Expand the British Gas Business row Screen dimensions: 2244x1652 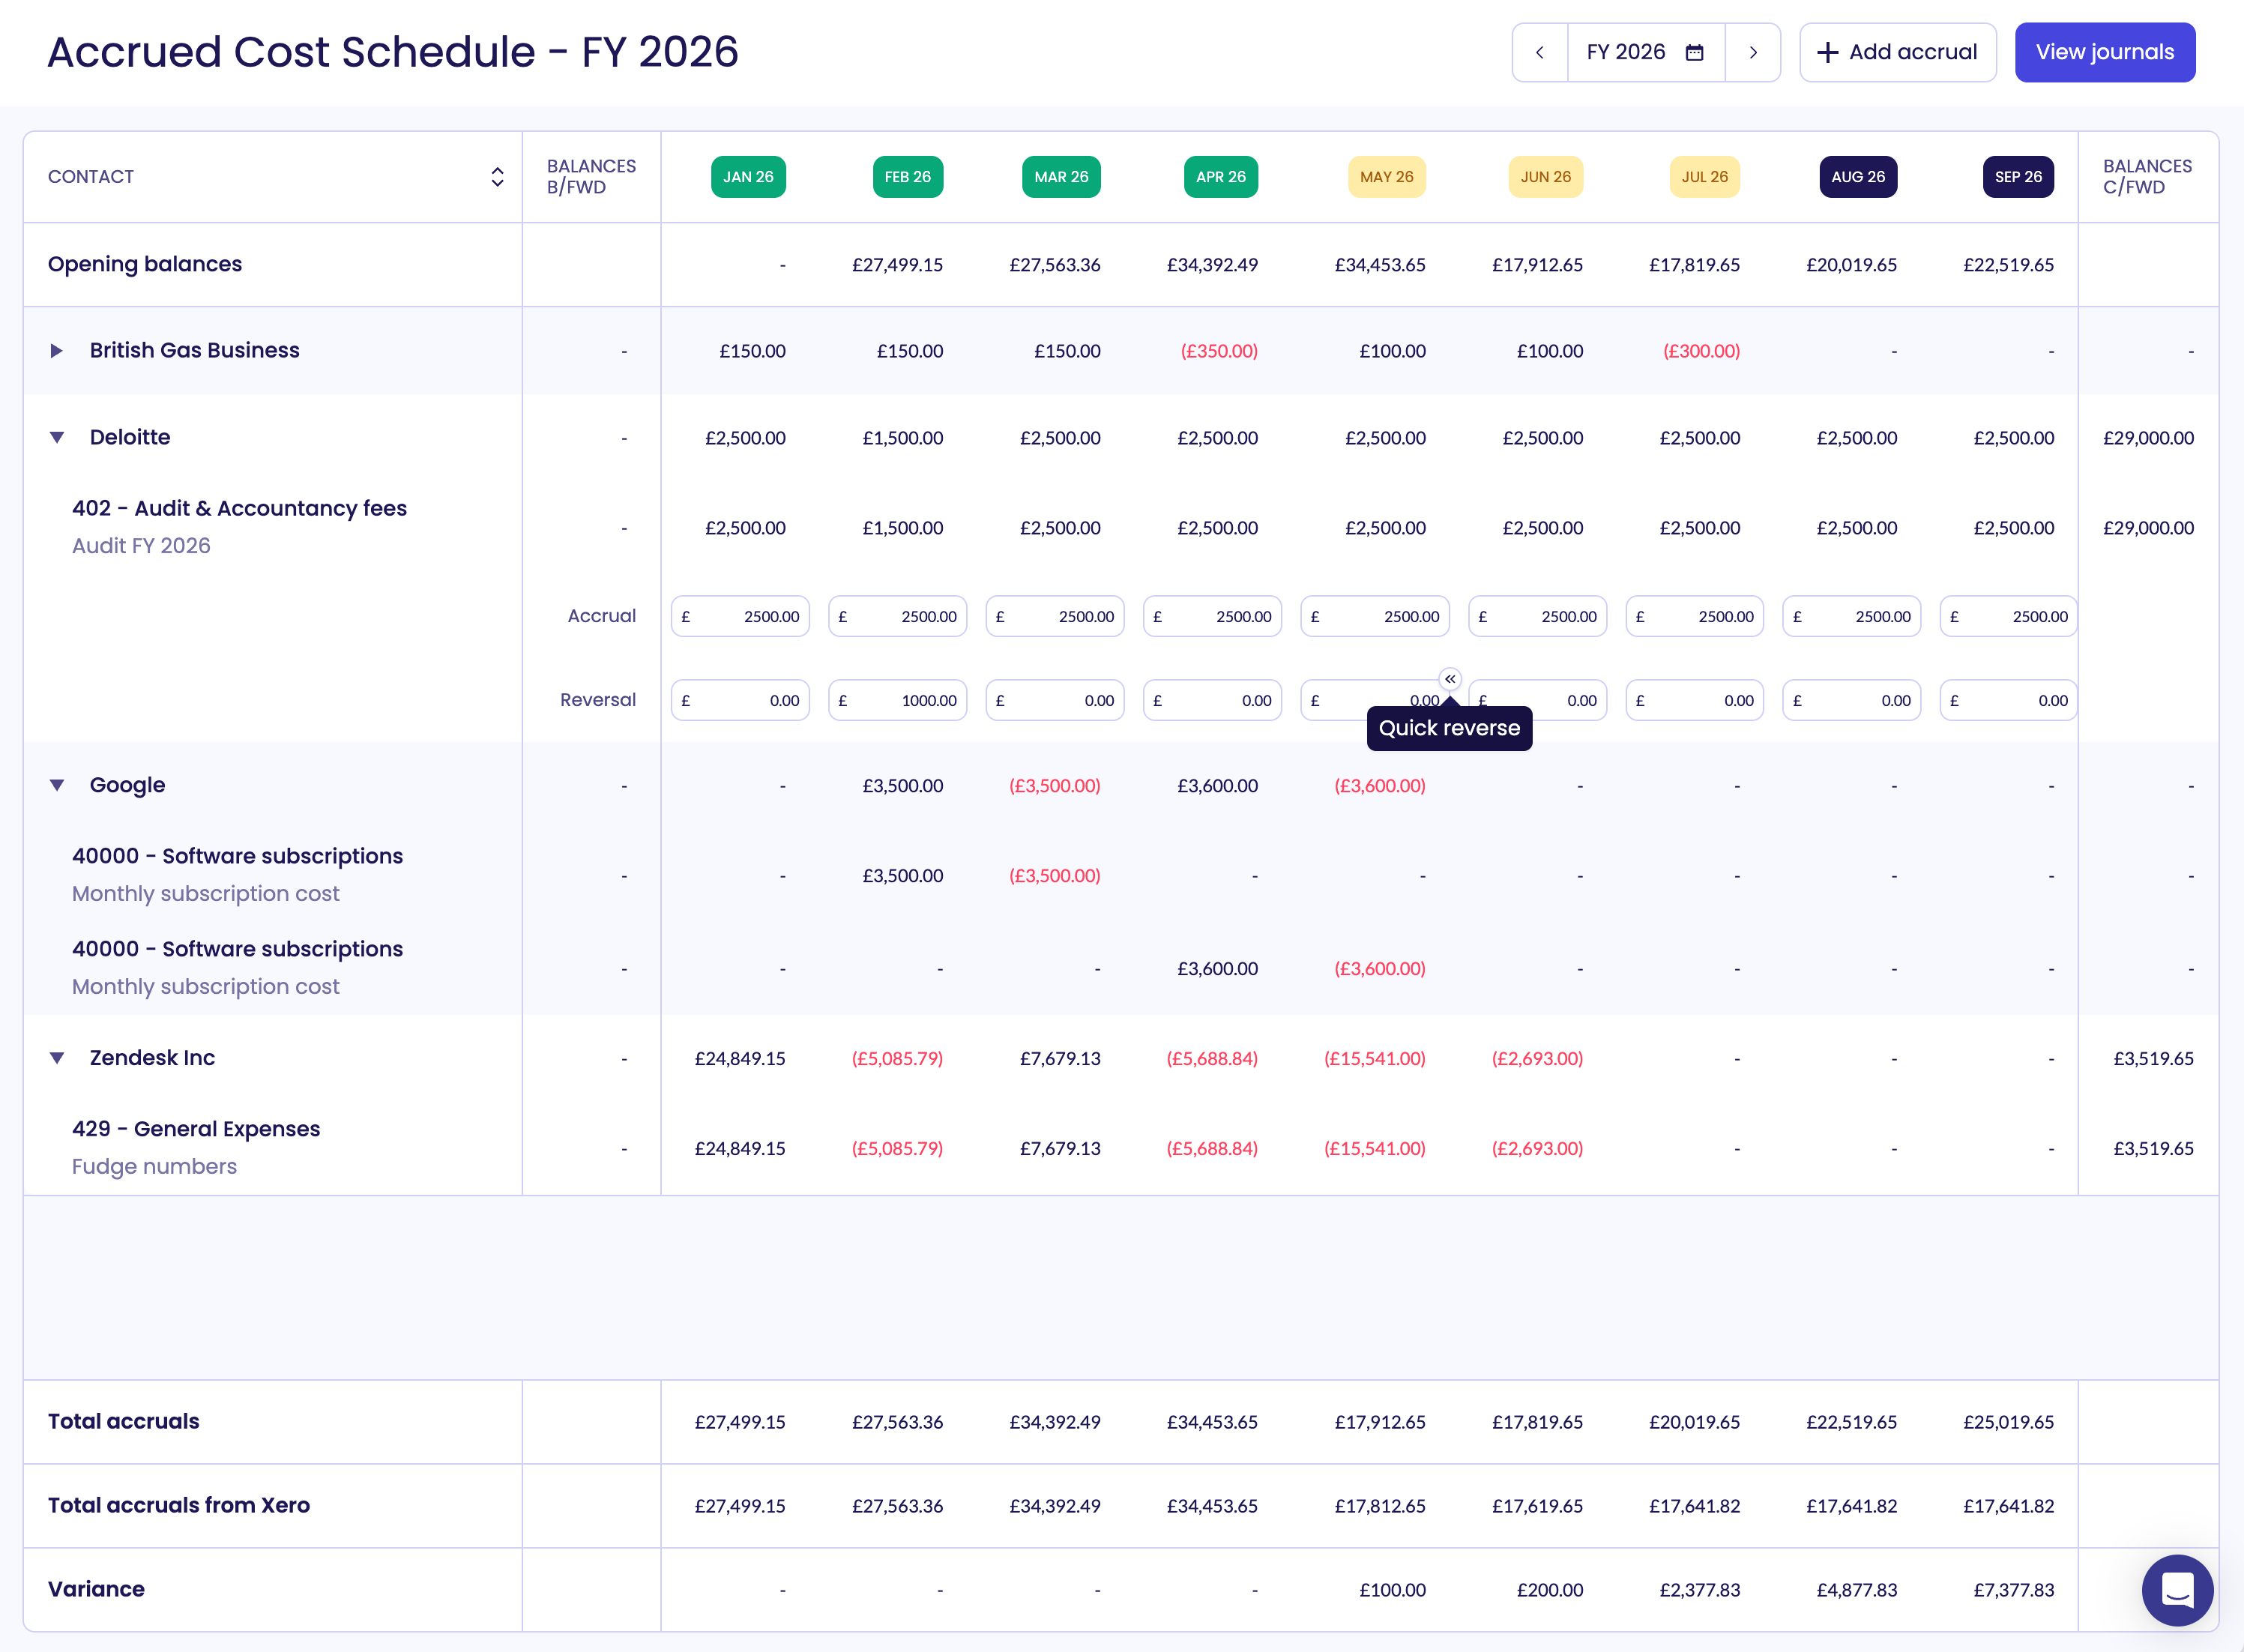[57, 351]
